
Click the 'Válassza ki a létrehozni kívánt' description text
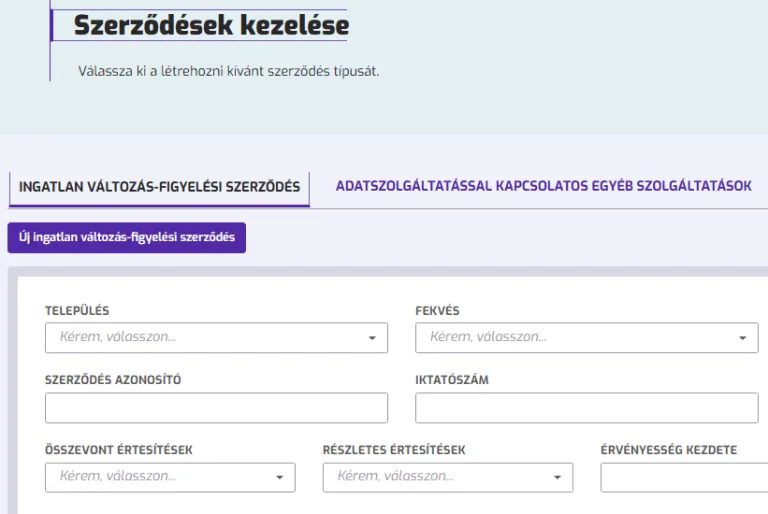(x=229, y=72)
